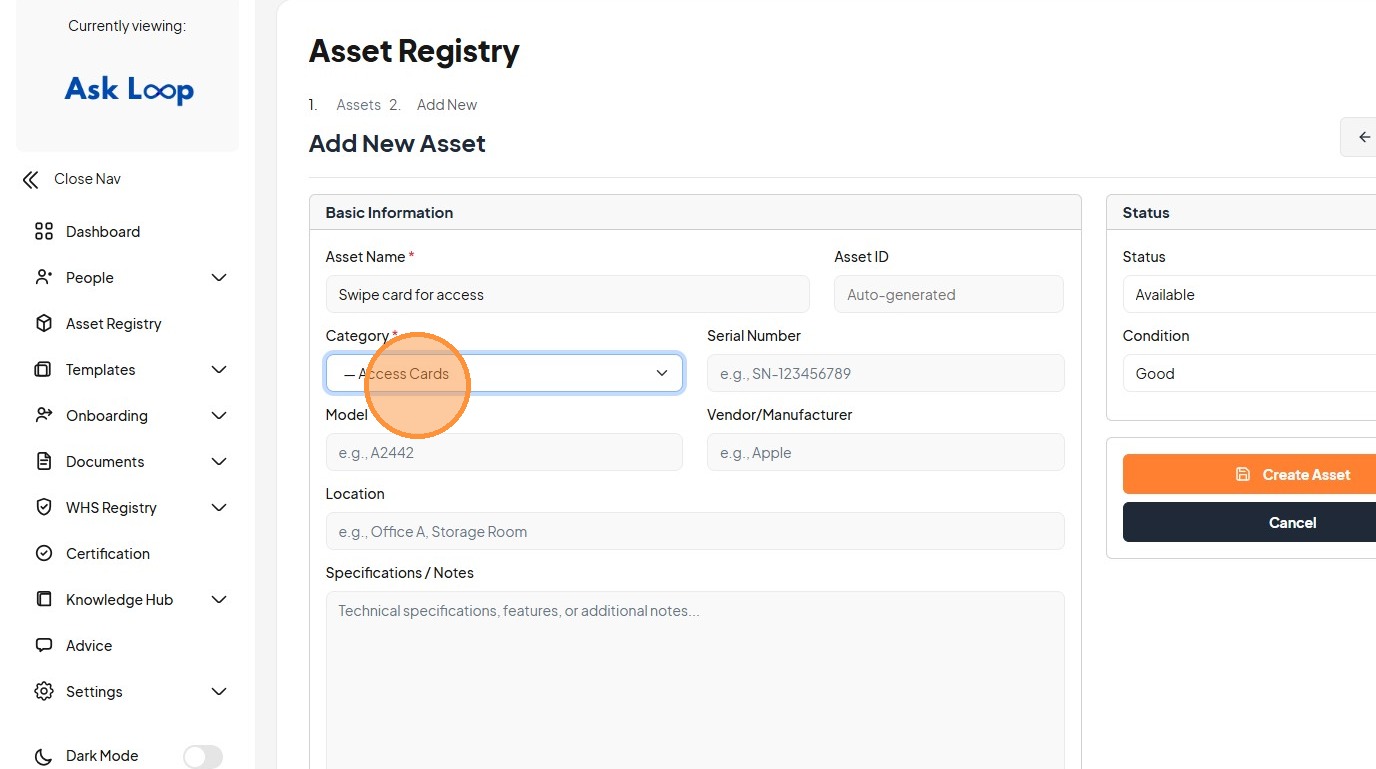Viewport: 1376px width, 769px height.
Task: Open the Status dropdown
Action: click(x=1250, y=295)
